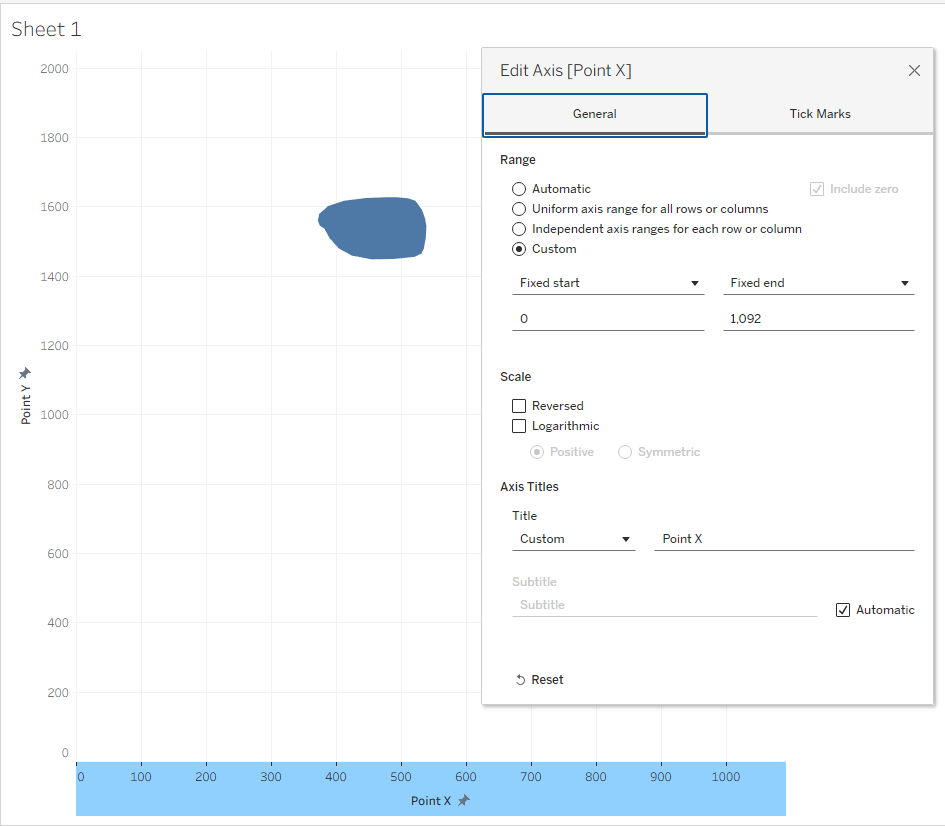The height and width of the screenshot is (826, 945).
Task: Click the pin icon beside Point Y axis
Action: (x=26, y=373)
